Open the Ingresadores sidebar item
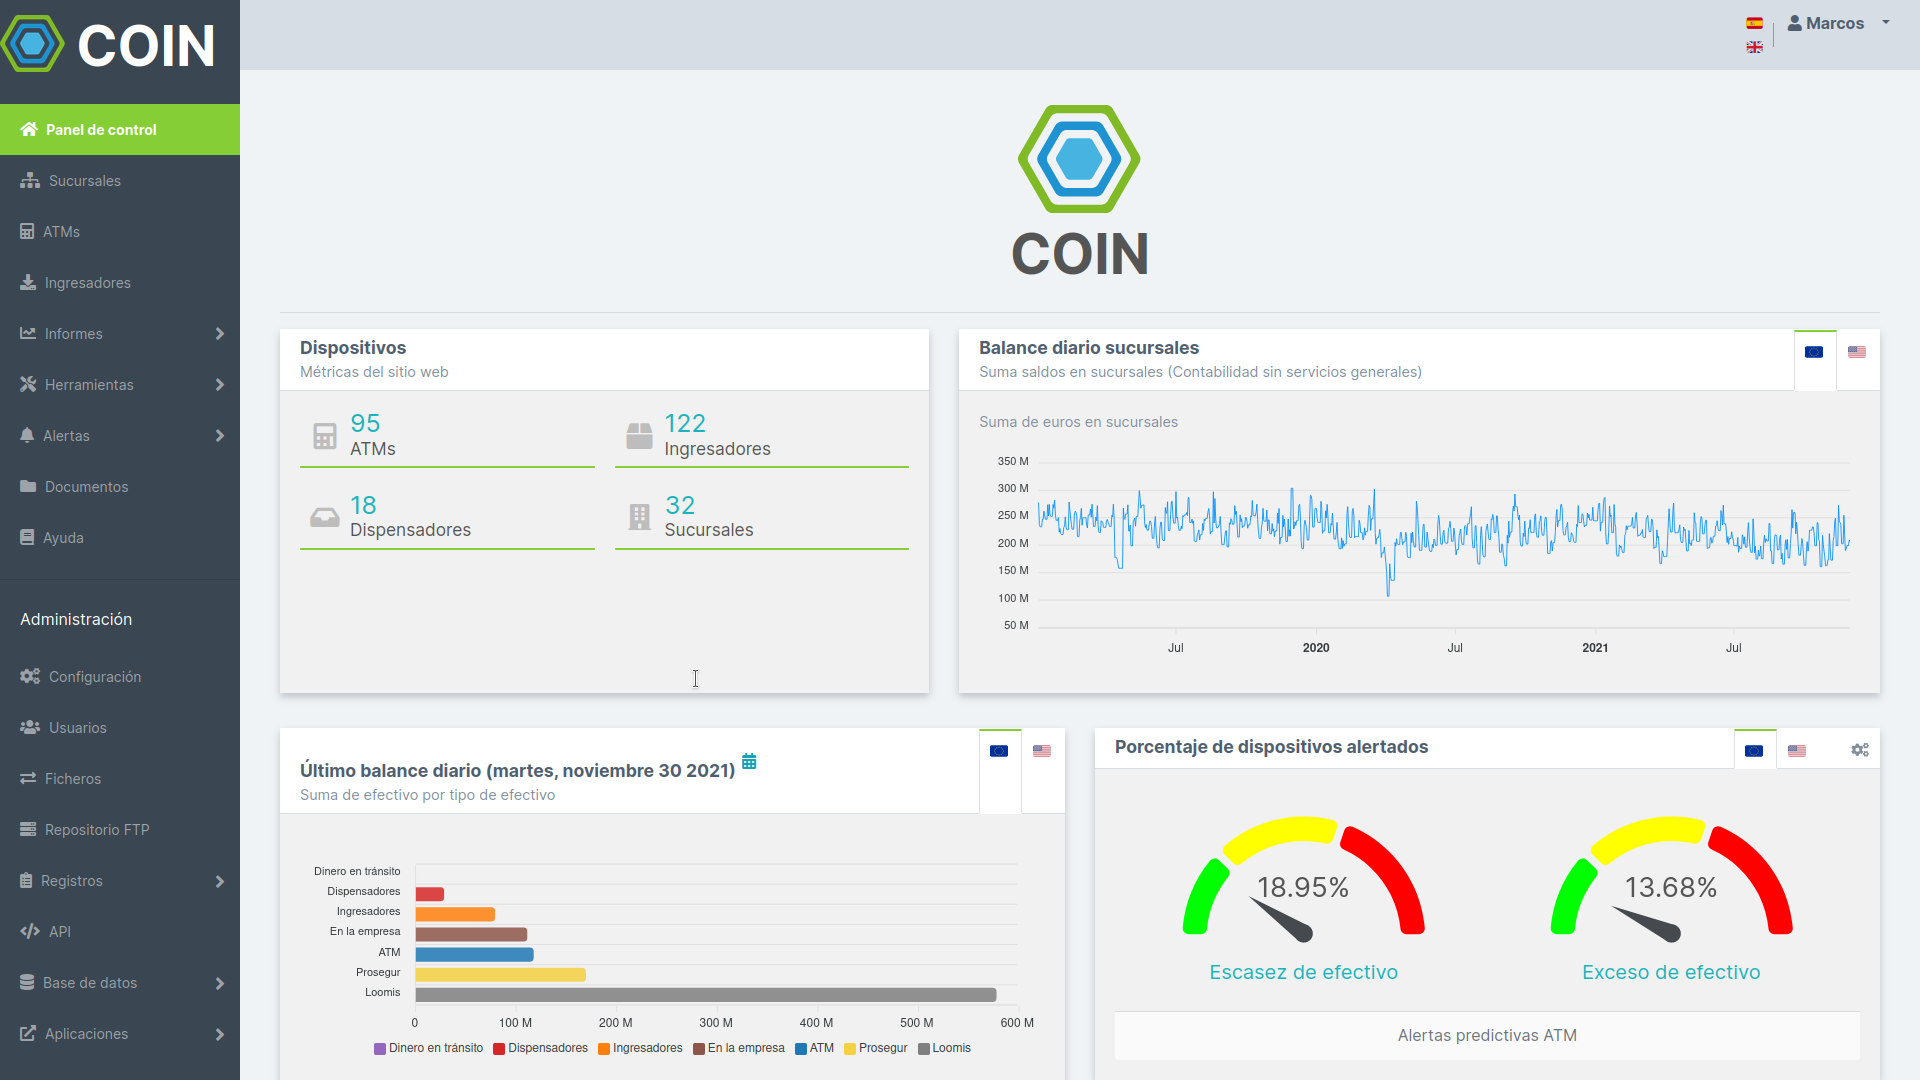The width and height of the screenshot is (1920, 1080). 120,283
